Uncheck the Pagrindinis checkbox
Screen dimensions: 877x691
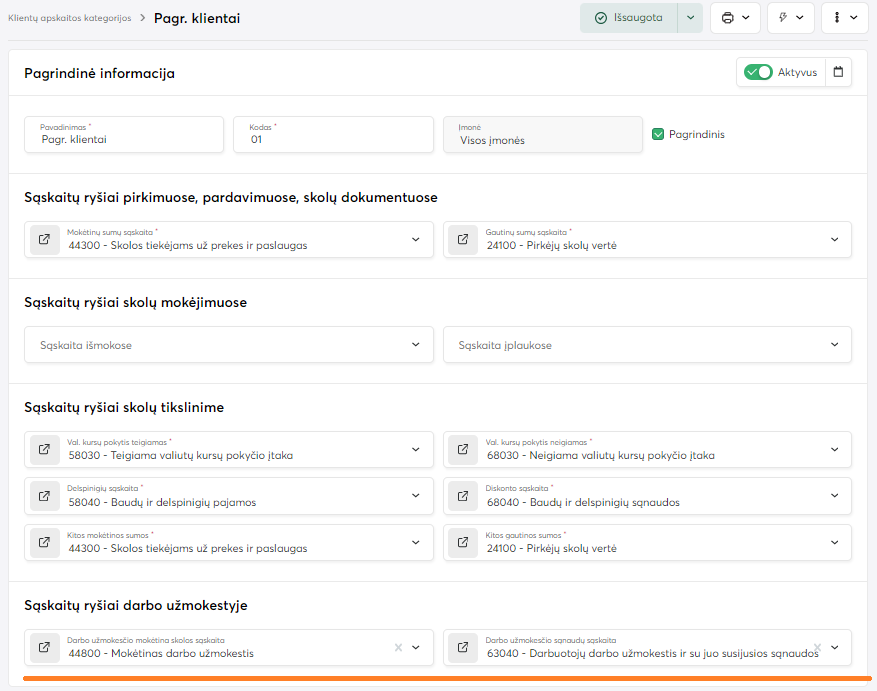click(658, 134)
